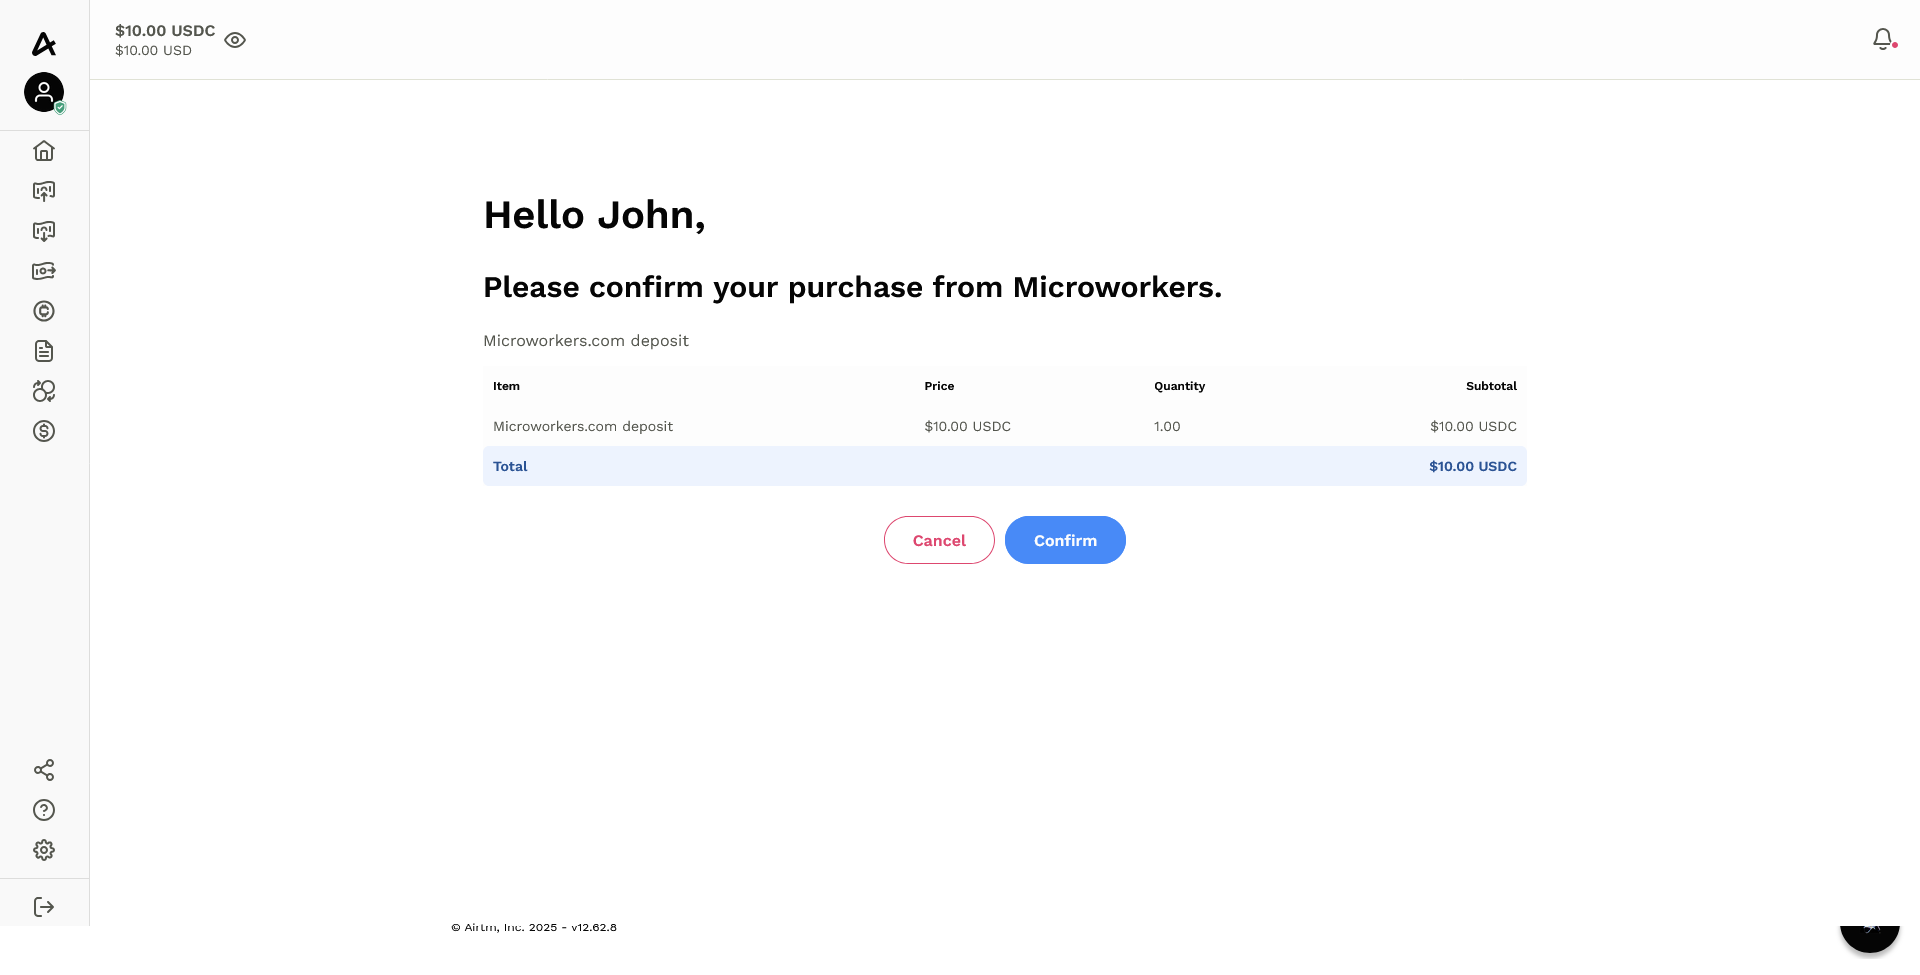The height and width of the screenshot is (975, 1920).
Task: Open the settings gear icon
Action: (x=44, y=850)
